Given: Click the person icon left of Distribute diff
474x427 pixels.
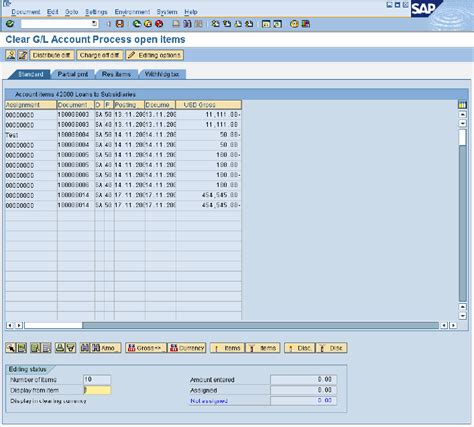Looking at the screenshot, I should tap(11, 55).
